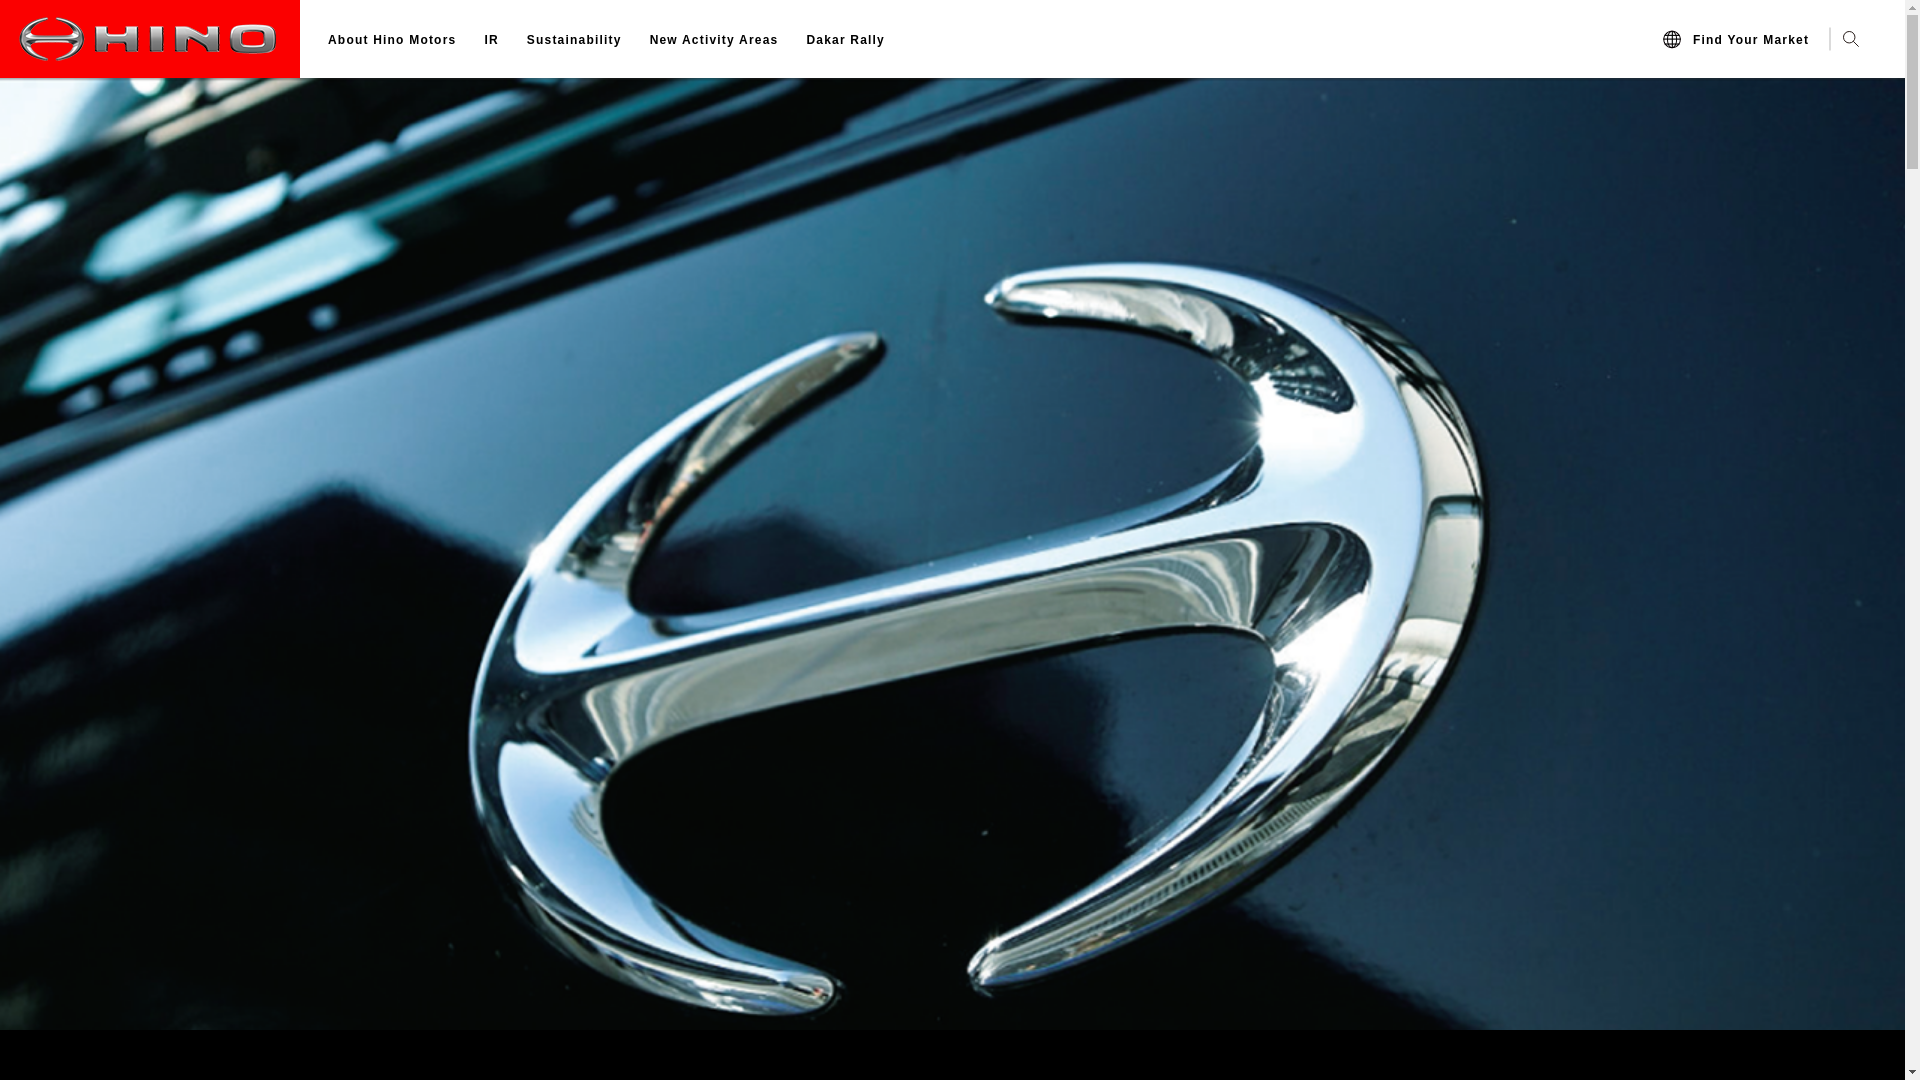This screenshot has width=1920, height=1080.
Task: Select the Sustainability menu item
Action: (x=574, y=40)
